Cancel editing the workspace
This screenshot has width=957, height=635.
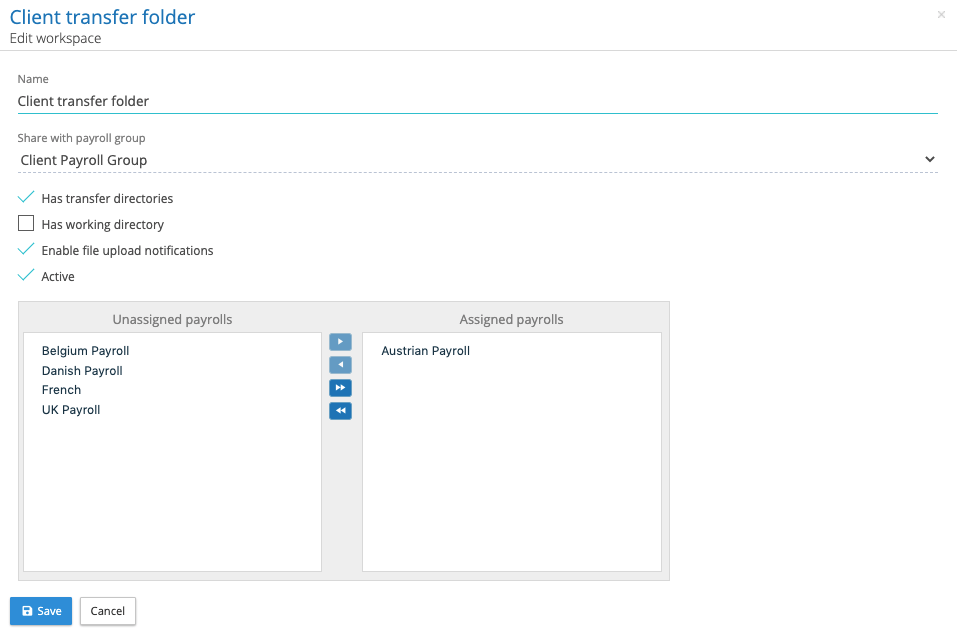tap(108, 611)
